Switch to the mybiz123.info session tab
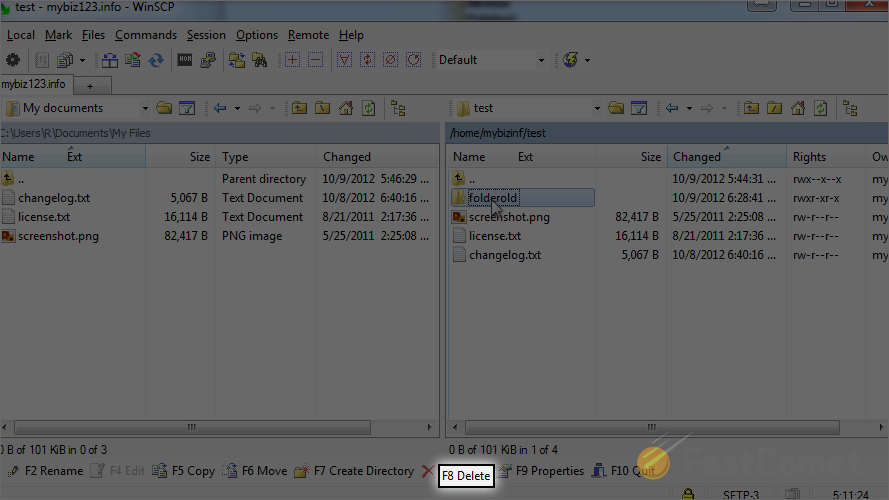This screenshot has width=889, height=500. 35,84
